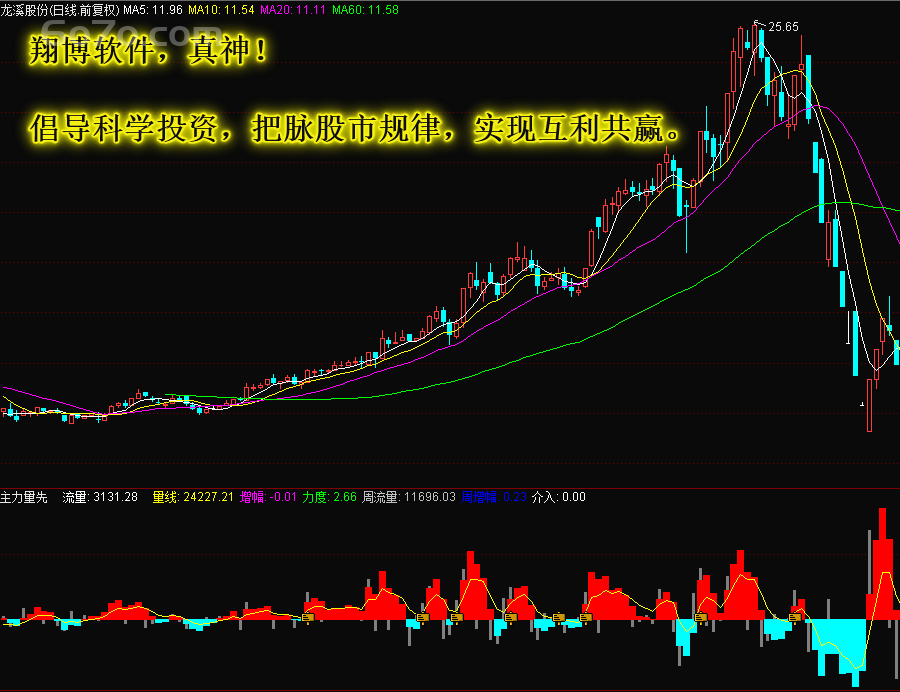The image size is (900, 692).
Task: Click the 增幅: -0.01 value
Action: tap(268, 497)
